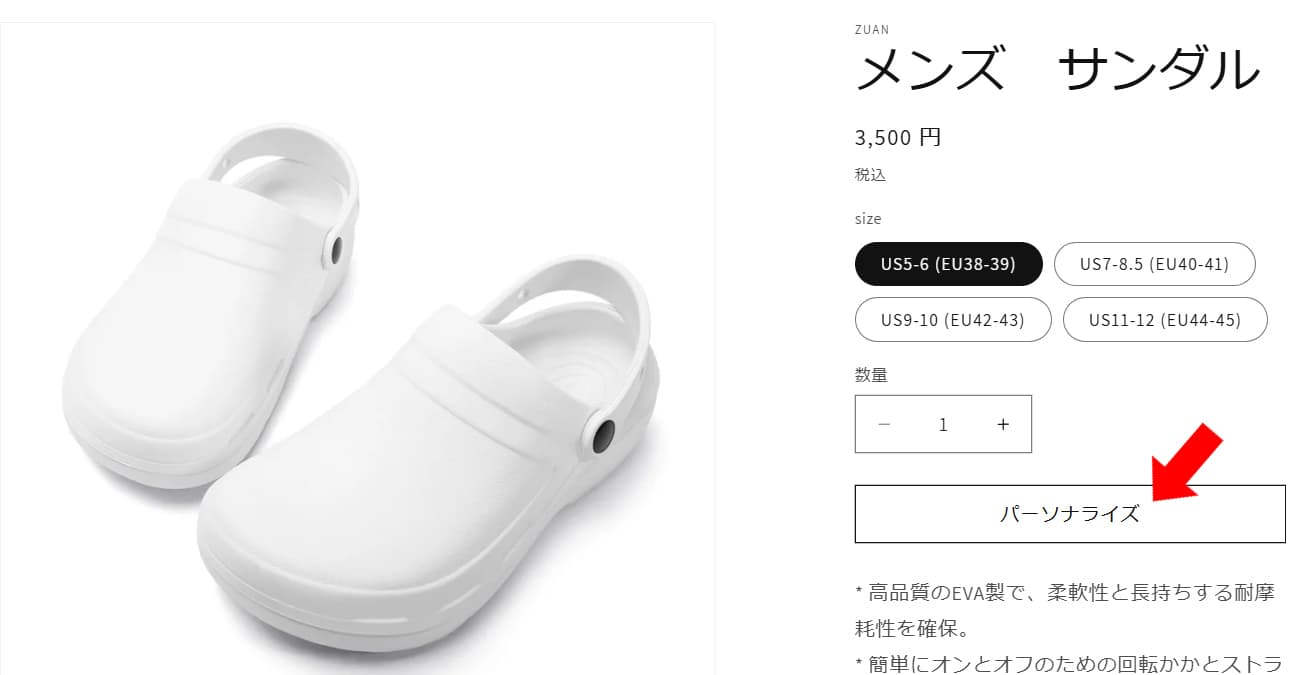Click the front sandal's black strap rivet
Viewport: 1302px width, 675px height.
coord(603,437)
